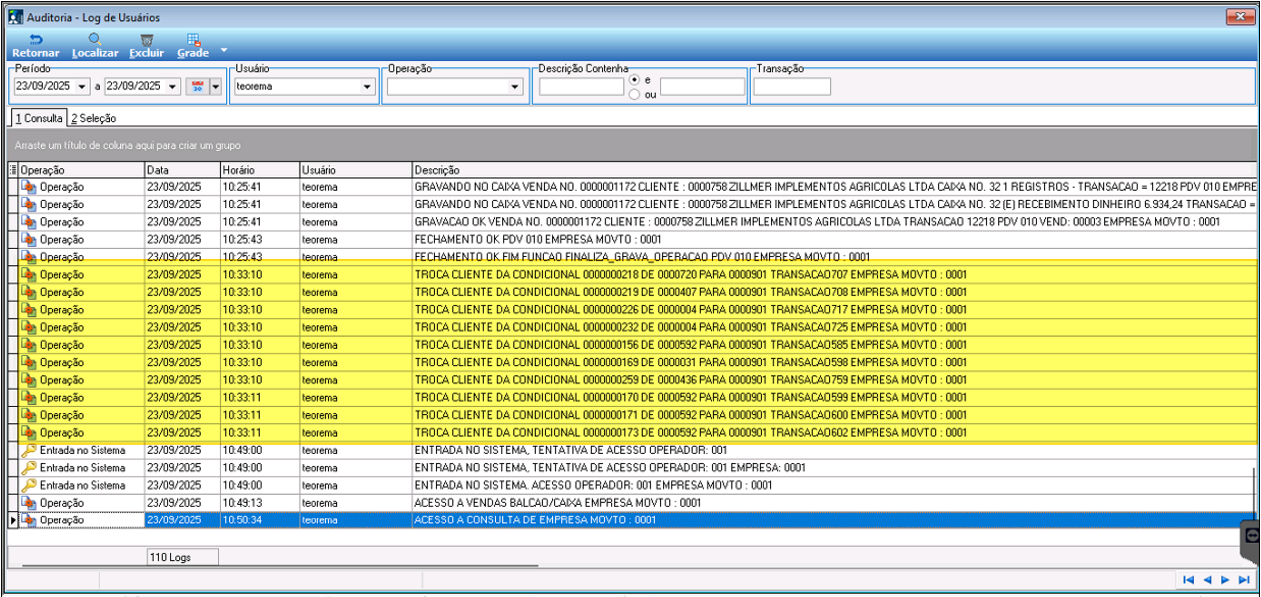Expand the Operação dropdown
This screenshot has width=1261, height=597.
coord(516,87)
